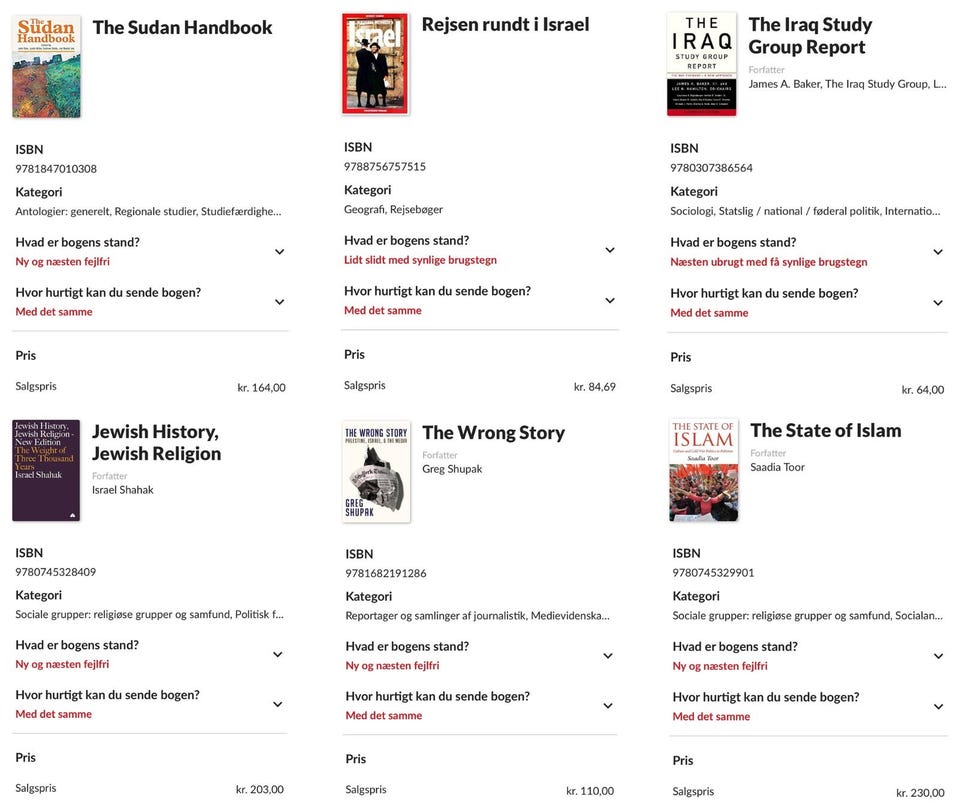The height and width of the screenshot is (805, 960).
Task: Click author name Greg Shupak
Action: pos(452,469)
